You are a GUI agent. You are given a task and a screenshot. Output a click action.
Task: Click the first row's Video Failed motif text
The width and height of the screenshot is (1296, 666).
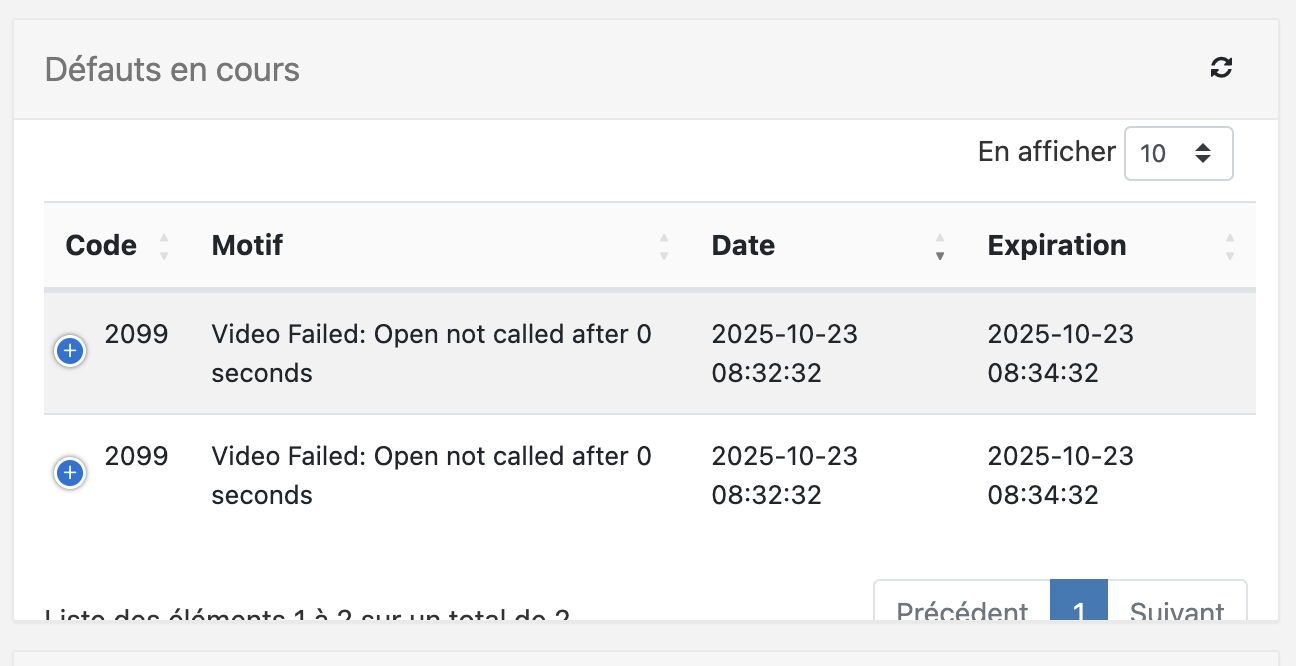point(431,353)
